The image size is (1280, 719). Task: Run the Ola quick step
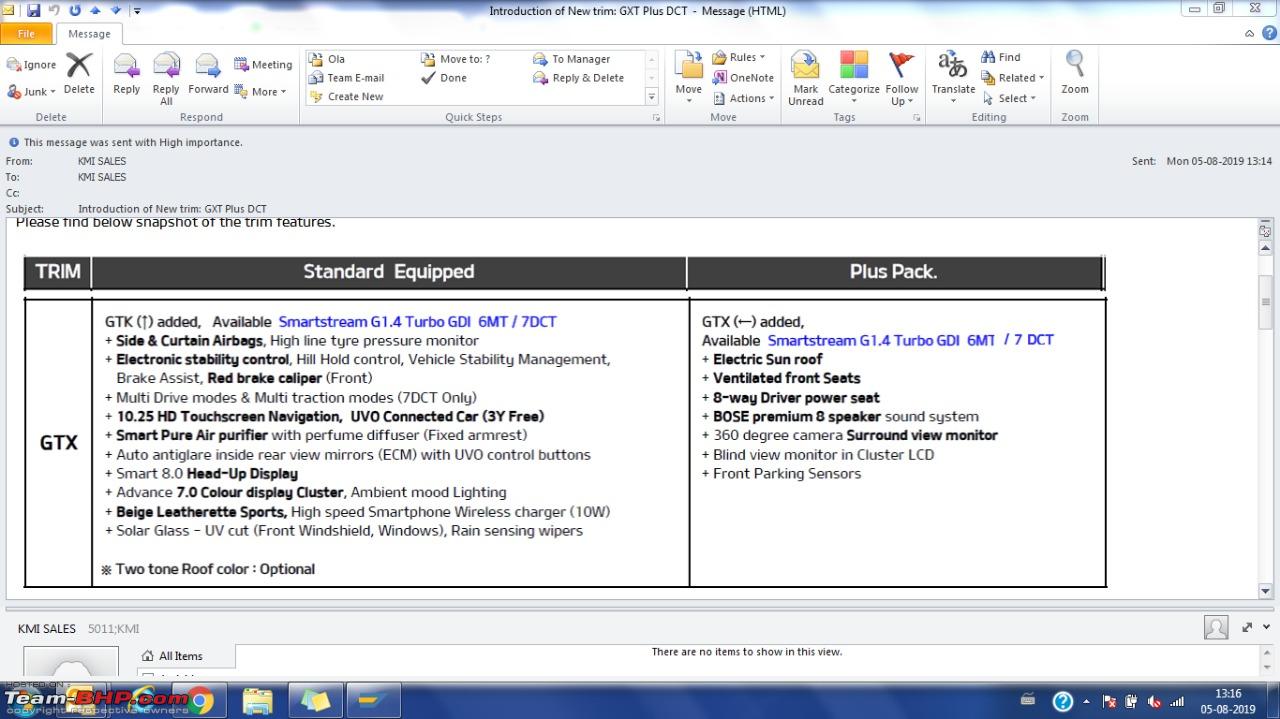point(328,59)
